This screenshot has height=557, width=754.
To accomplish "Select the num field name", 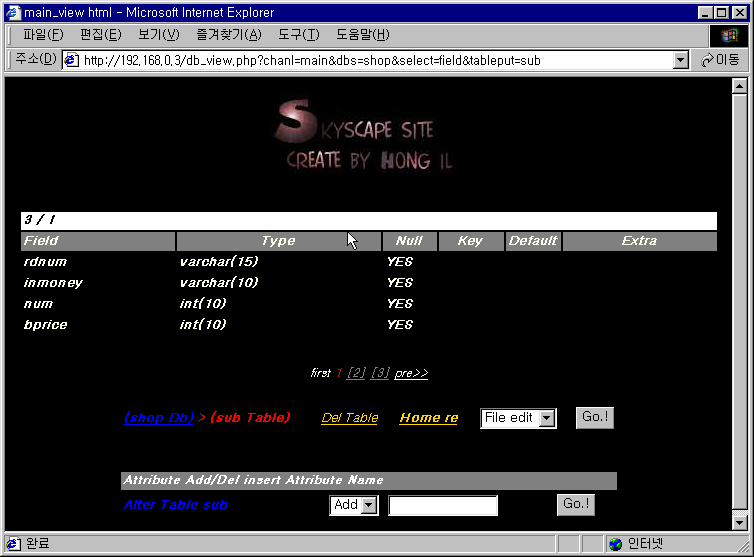I will pyautogui.click(x=38, y=304).
